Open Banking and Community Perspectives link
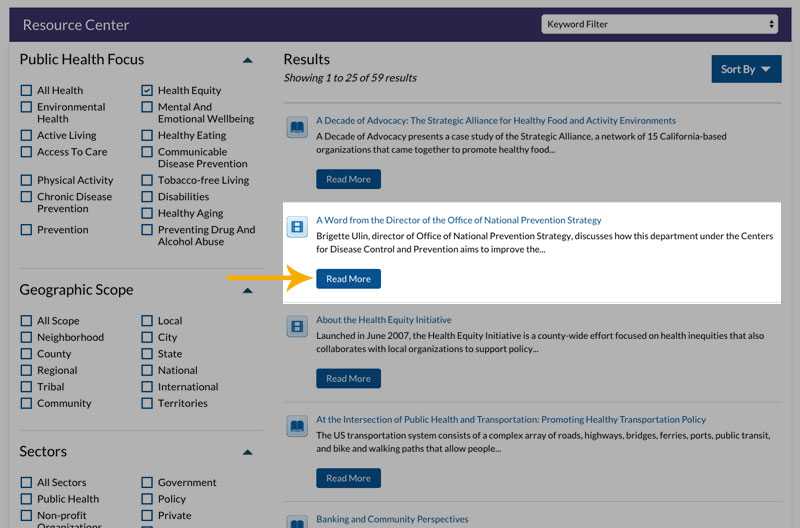The width and height of the screenshot is (800, 528). click(x=392, y=519)
